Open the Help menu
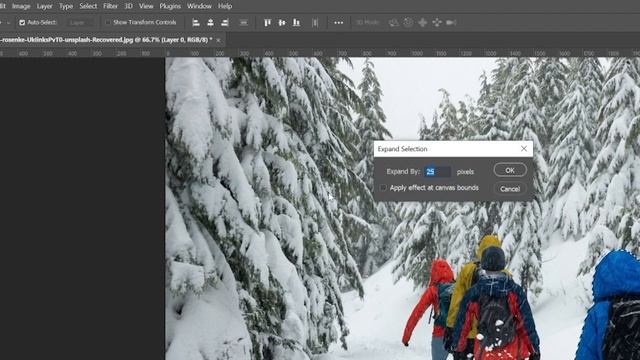Image resolution: width=640 pixels, height=360 pixels. coord(225,6)
